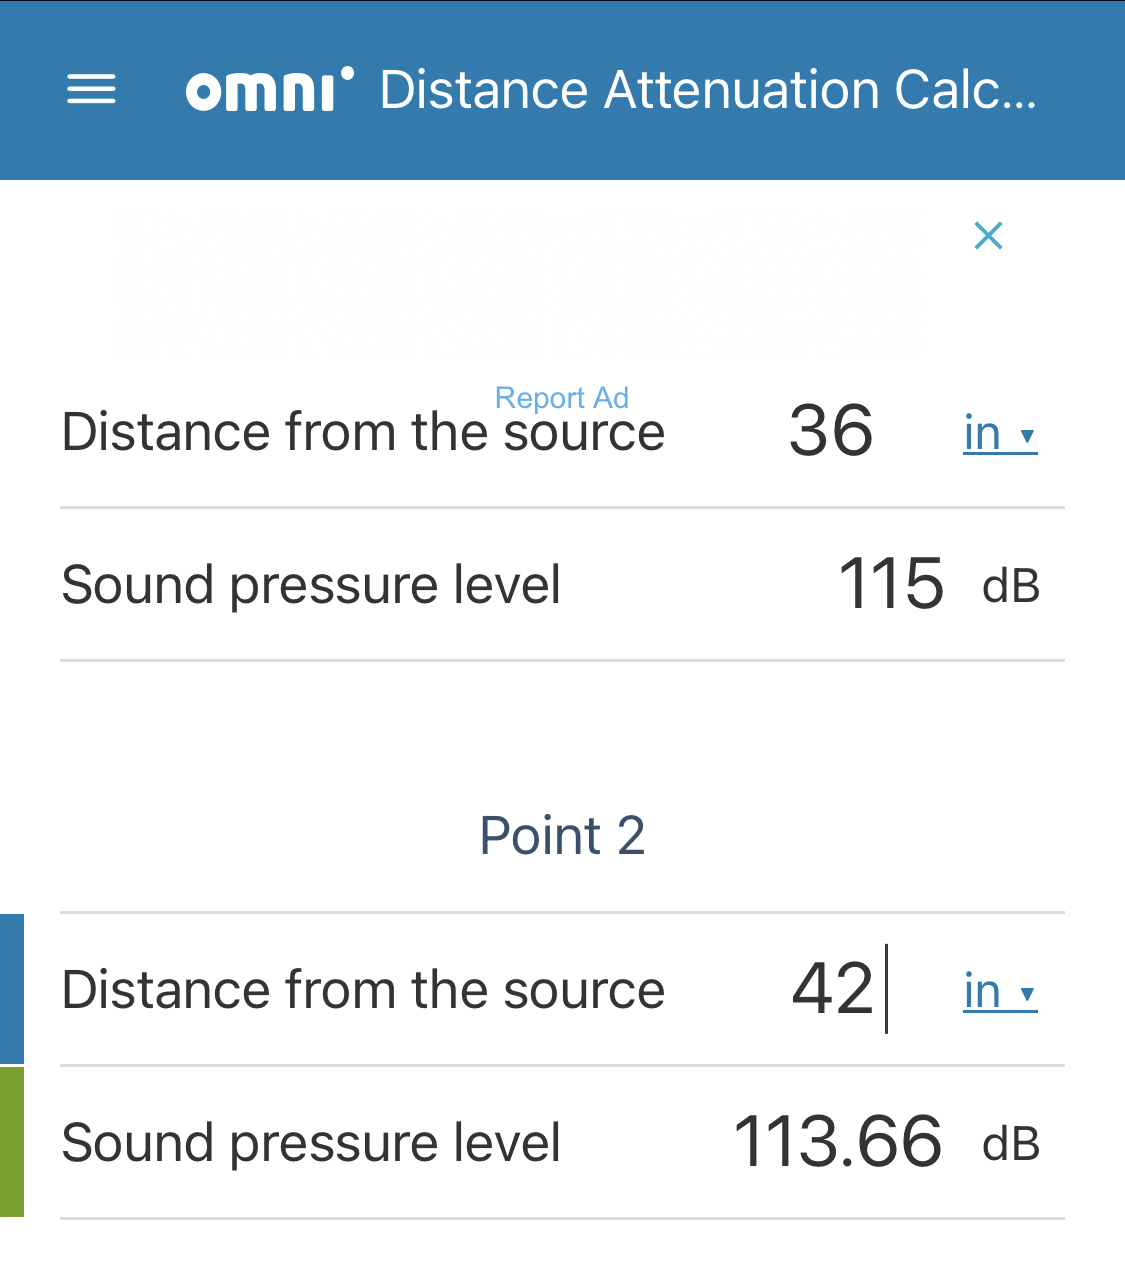Click the Report Ad link

(x=562, y=397)
